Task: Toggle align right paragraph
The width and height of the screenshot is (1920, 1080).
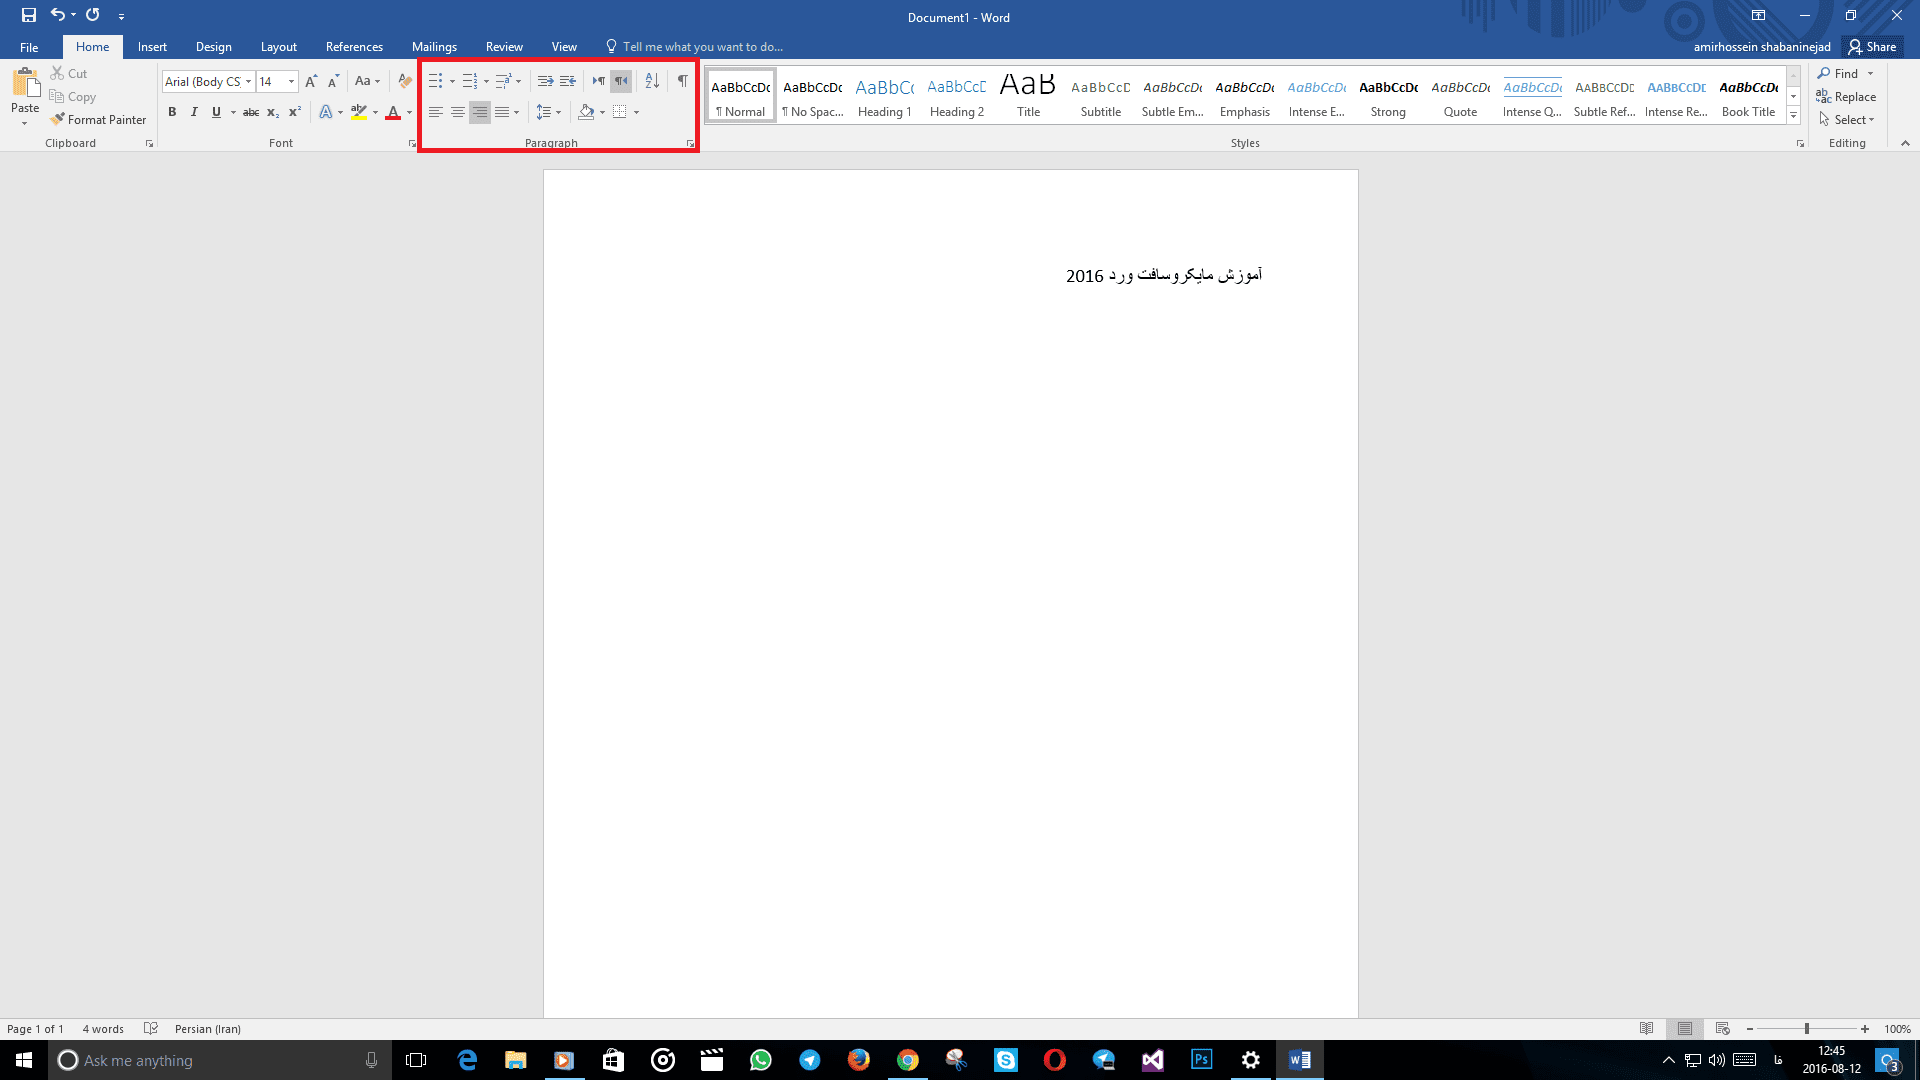Action: coord(480,112)
